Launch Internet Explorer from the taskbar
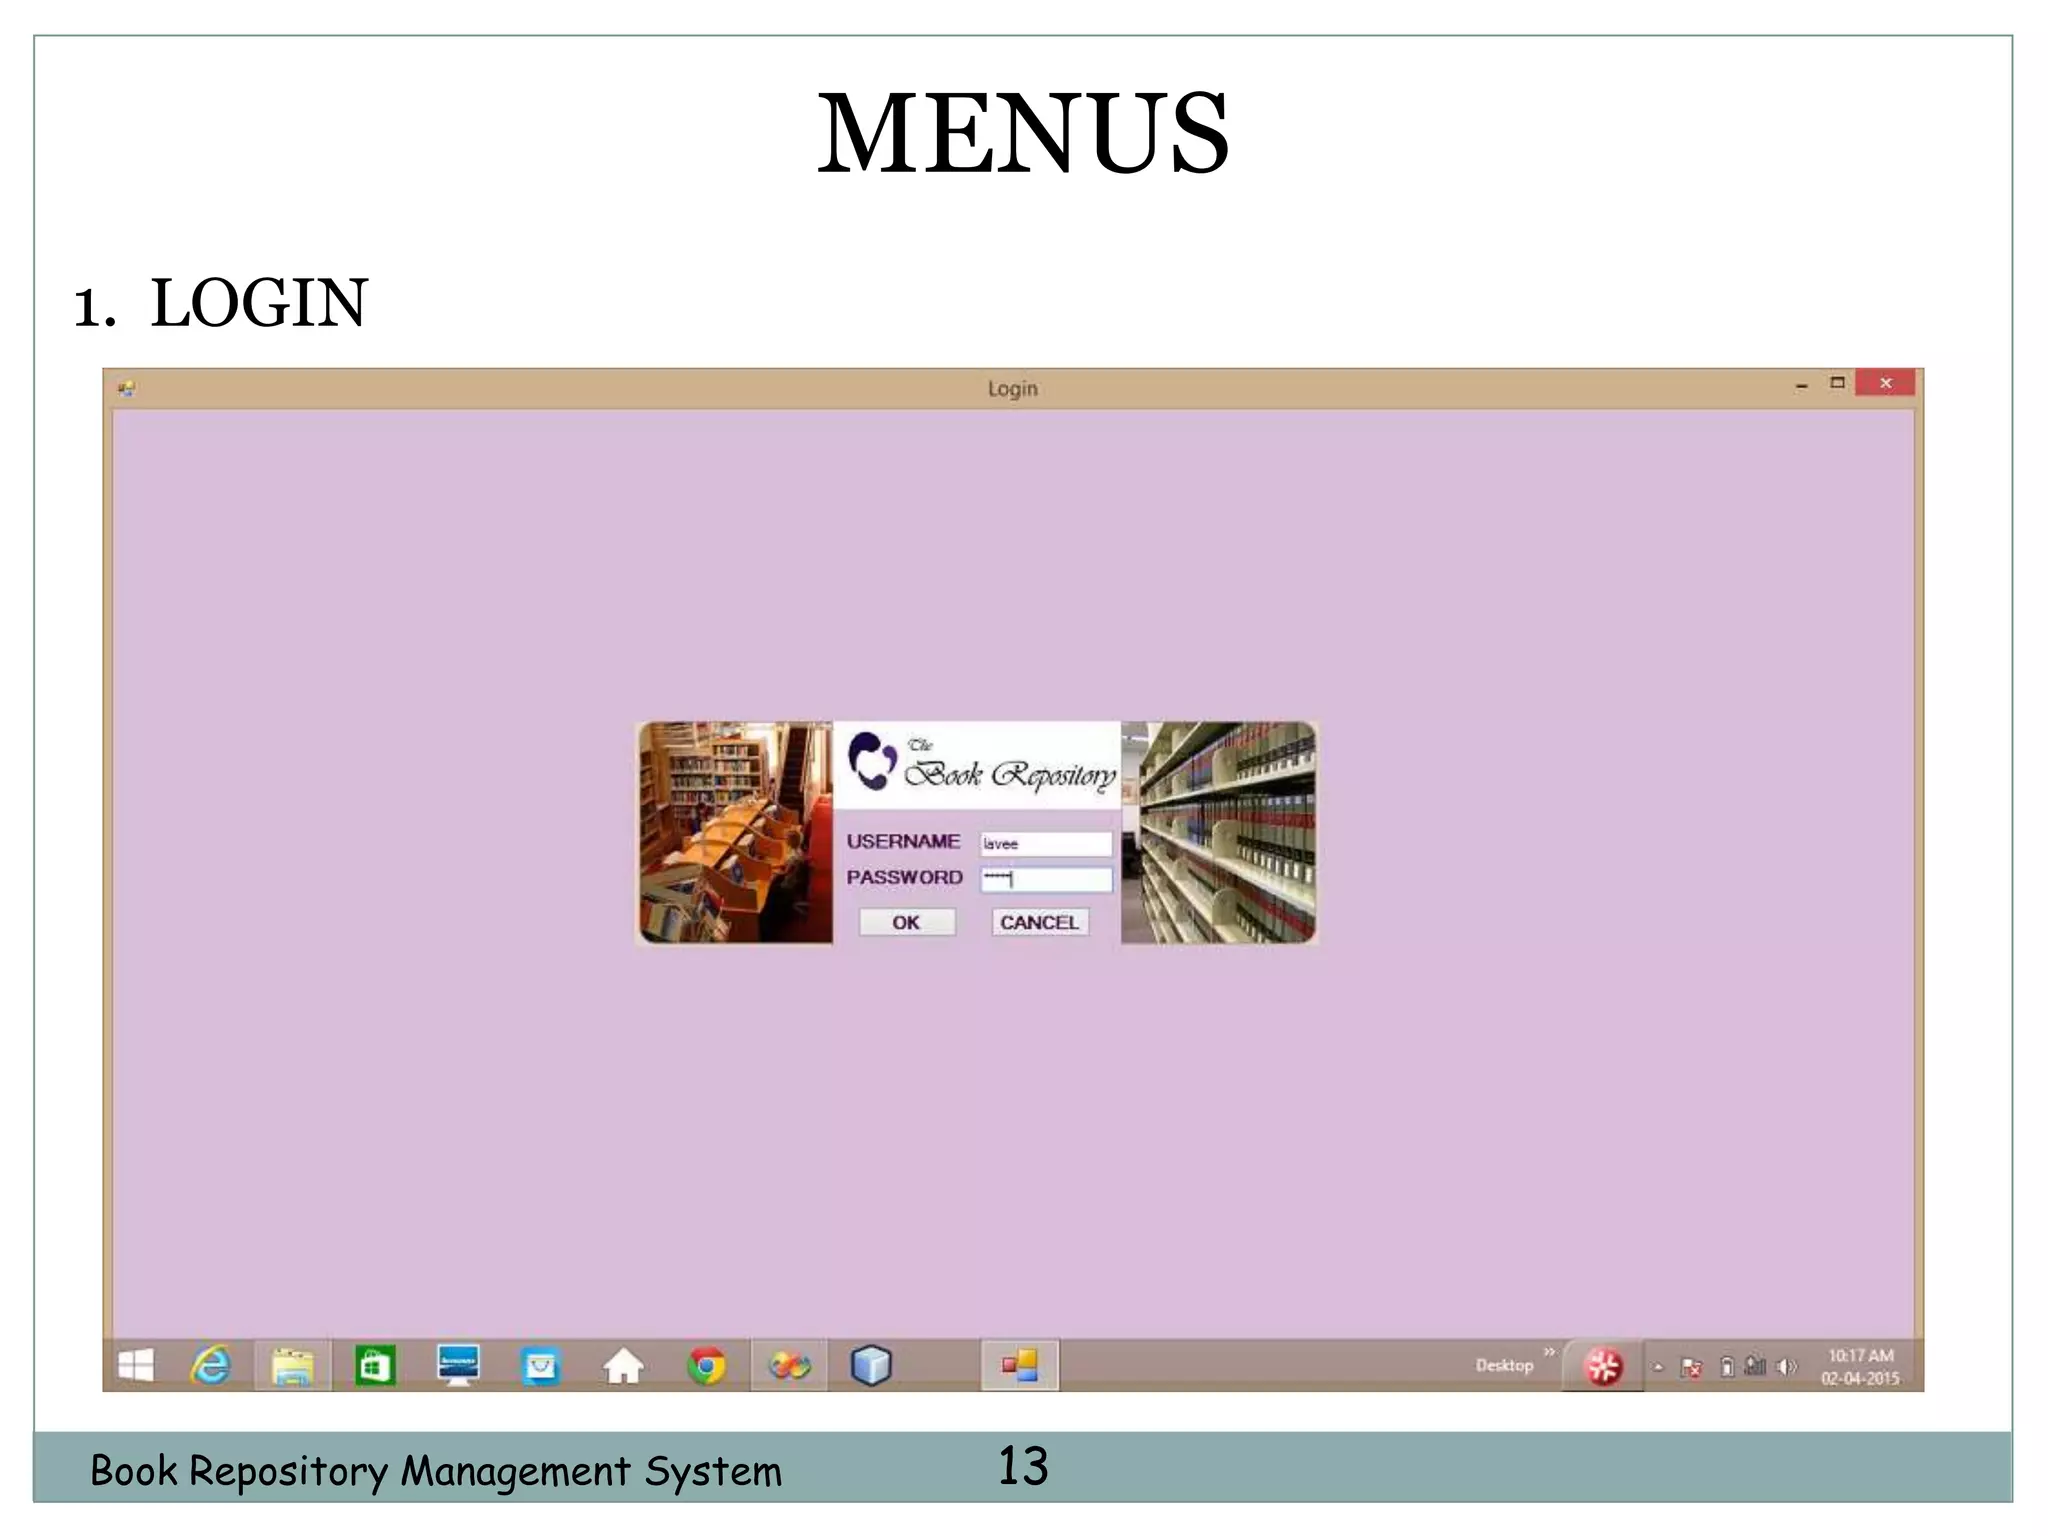This screenshot has height=1536, width=2048. coord(211,1366)
